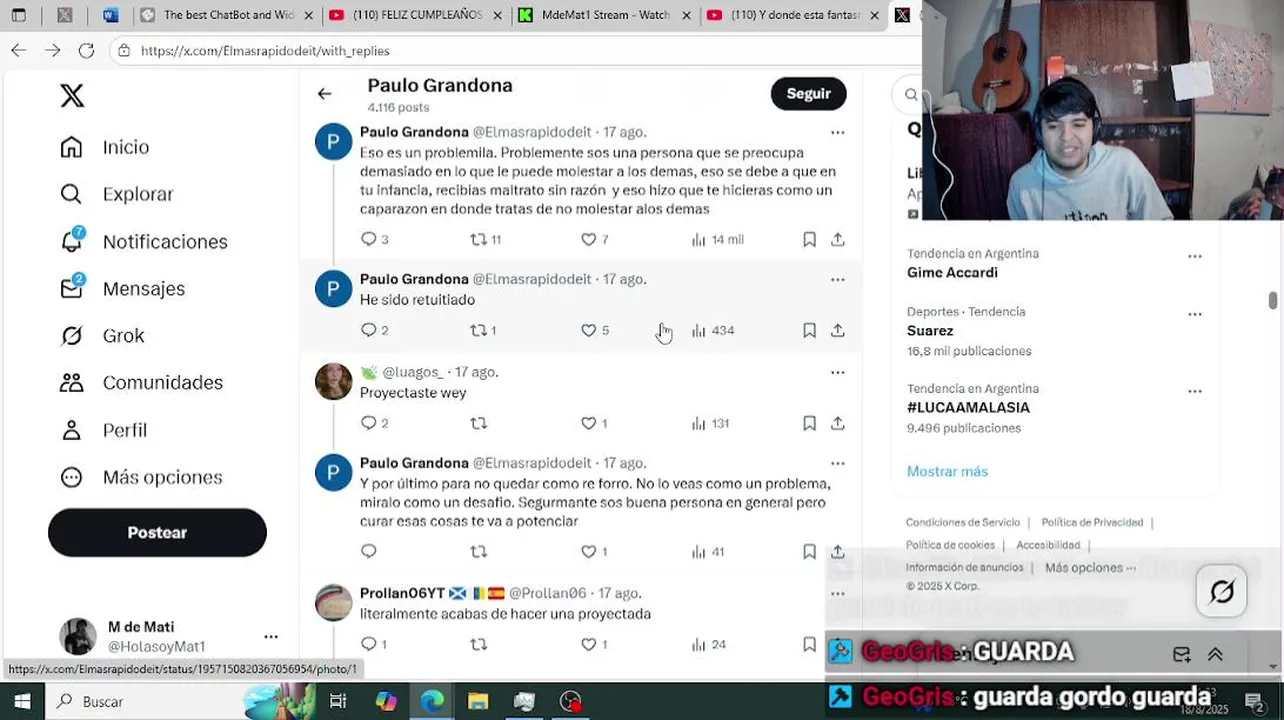The width and height of the screenshot is (1284, 720).
Task: Switch to FELIZ CUMPLEAÑOS YouTube tab
Action: (x=415, y=15)
